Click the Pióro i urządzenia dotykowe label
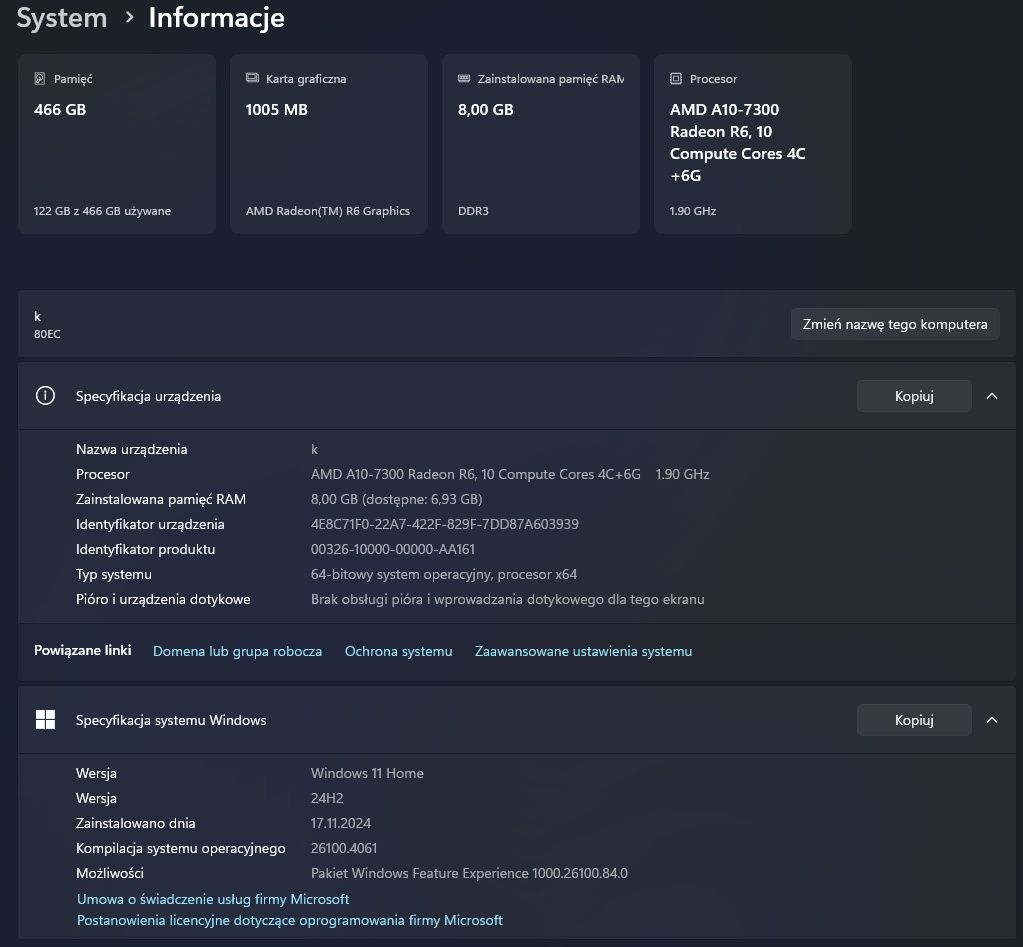This screenshot has width=1023, height=947. pos(163,599)
